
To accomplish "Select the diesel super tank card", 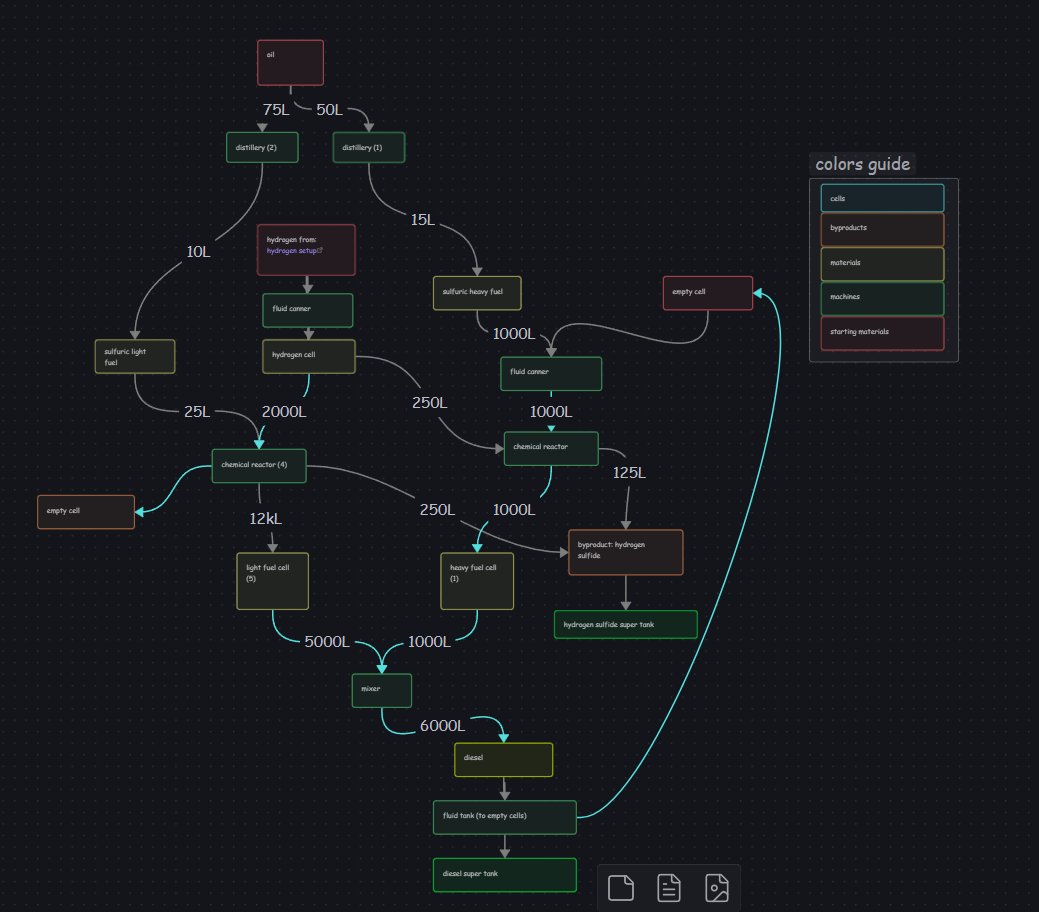I will coord(505,875).
